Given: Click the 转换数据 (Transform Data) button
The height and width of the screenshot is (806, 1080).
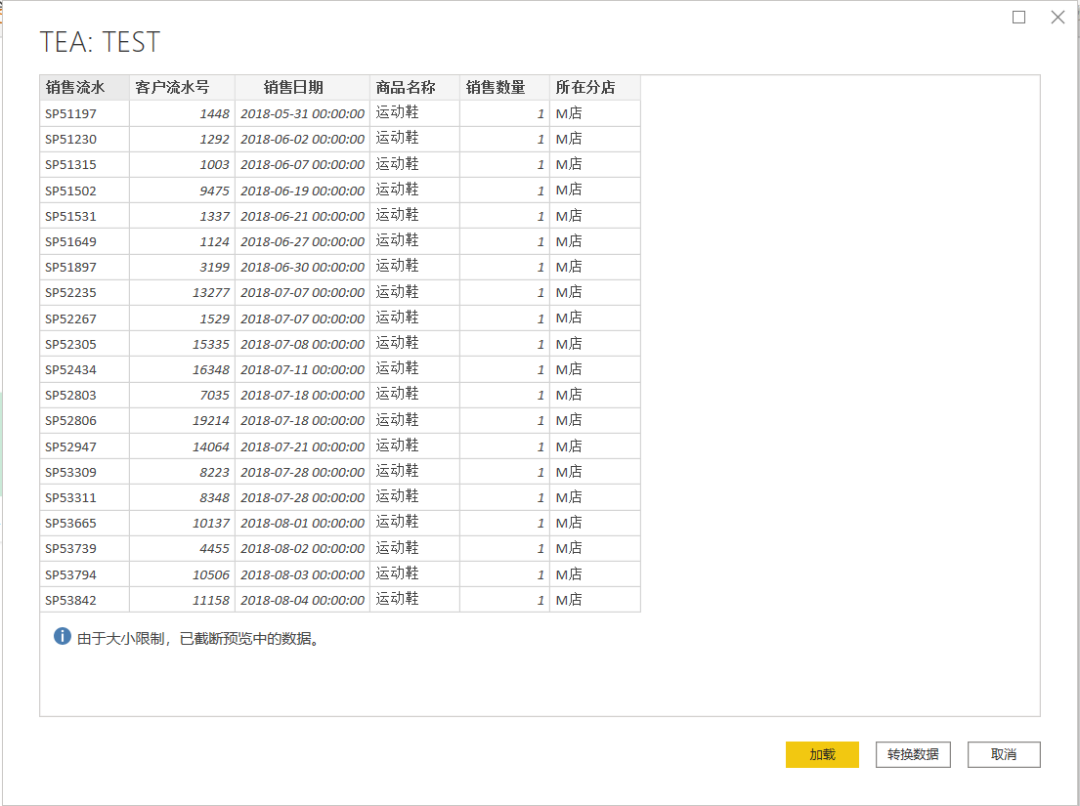Looking at the screenshot, I should [x=913, y=754].
